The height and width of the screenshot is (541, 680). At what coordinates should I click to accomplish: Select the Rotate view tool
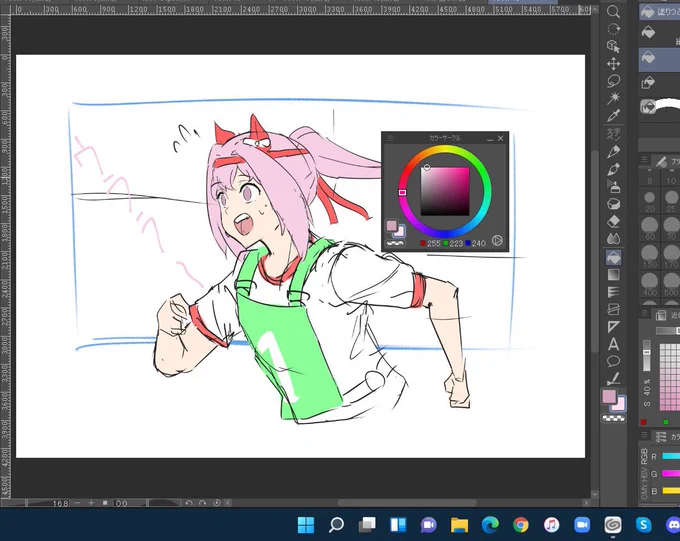[613, 29]
